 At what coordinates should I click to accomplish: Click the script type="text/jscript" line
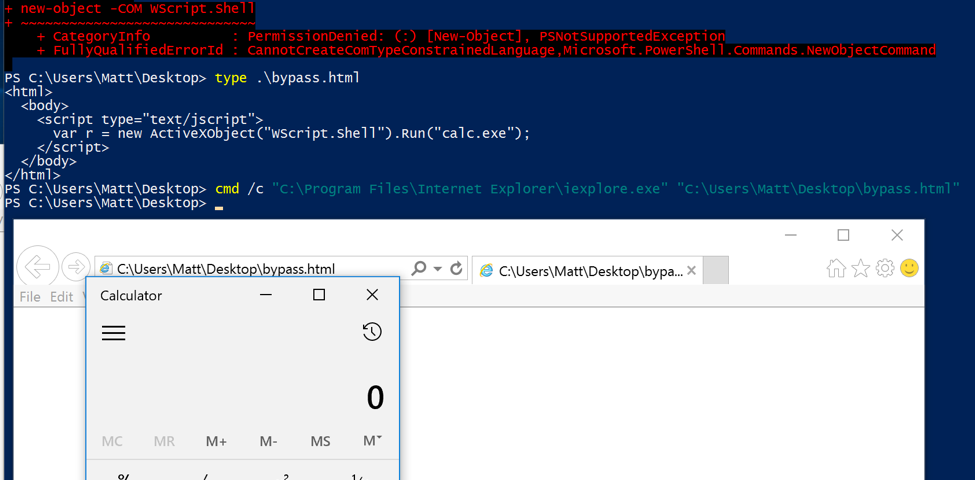150,119
